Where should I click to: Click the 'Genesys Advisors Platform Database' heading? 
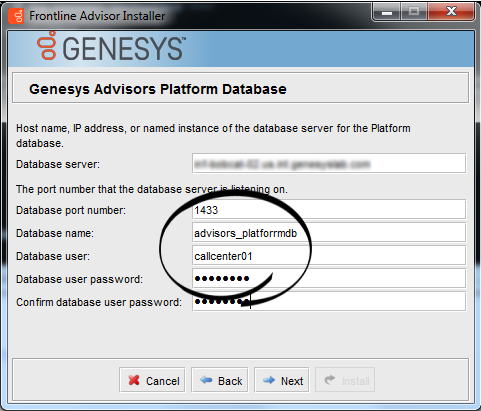pos(158,89)
